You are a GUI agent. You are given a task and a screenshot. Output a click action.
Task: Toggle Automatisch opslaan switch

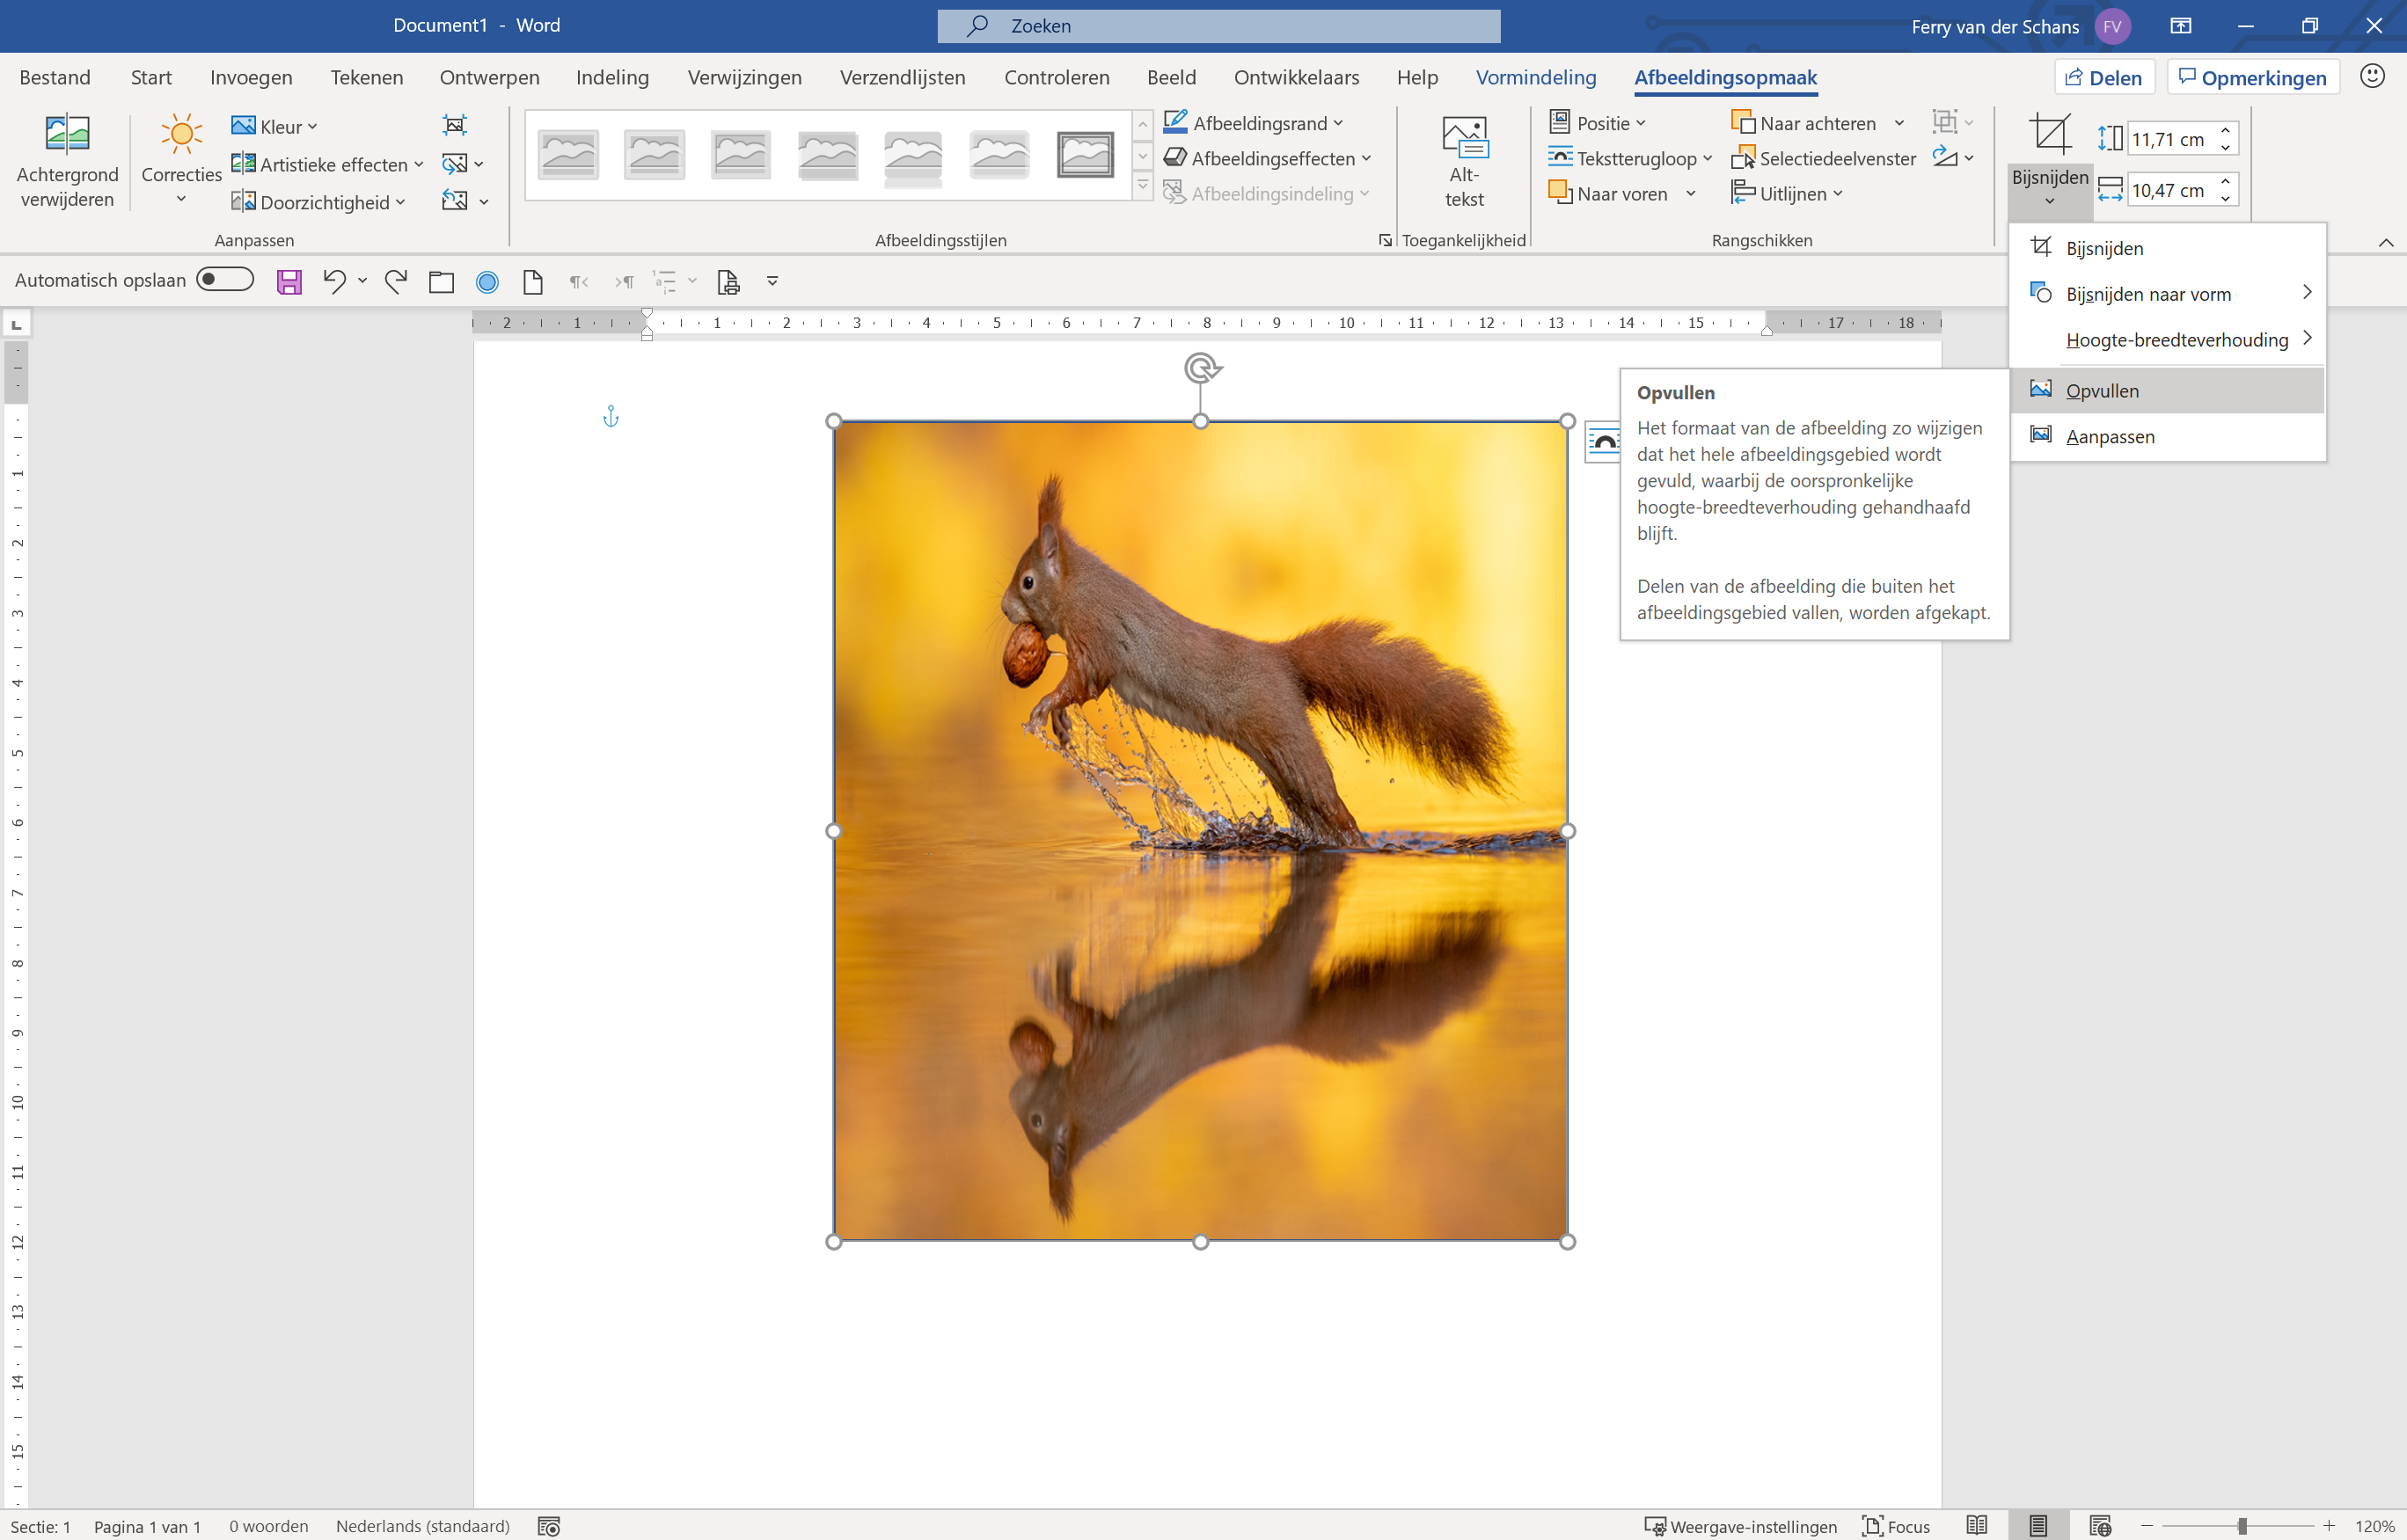coord(224,280)
